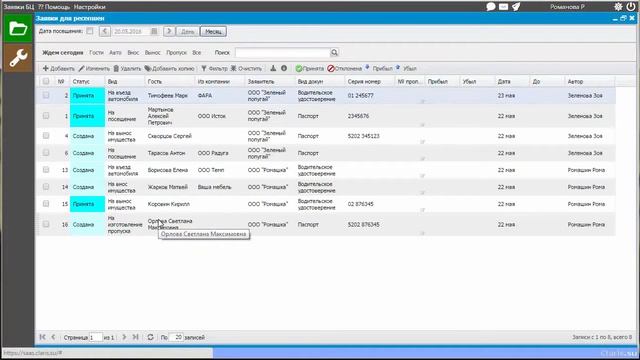
Task: Open the chat bubble icon in top bar
Action: click(491, 7)
